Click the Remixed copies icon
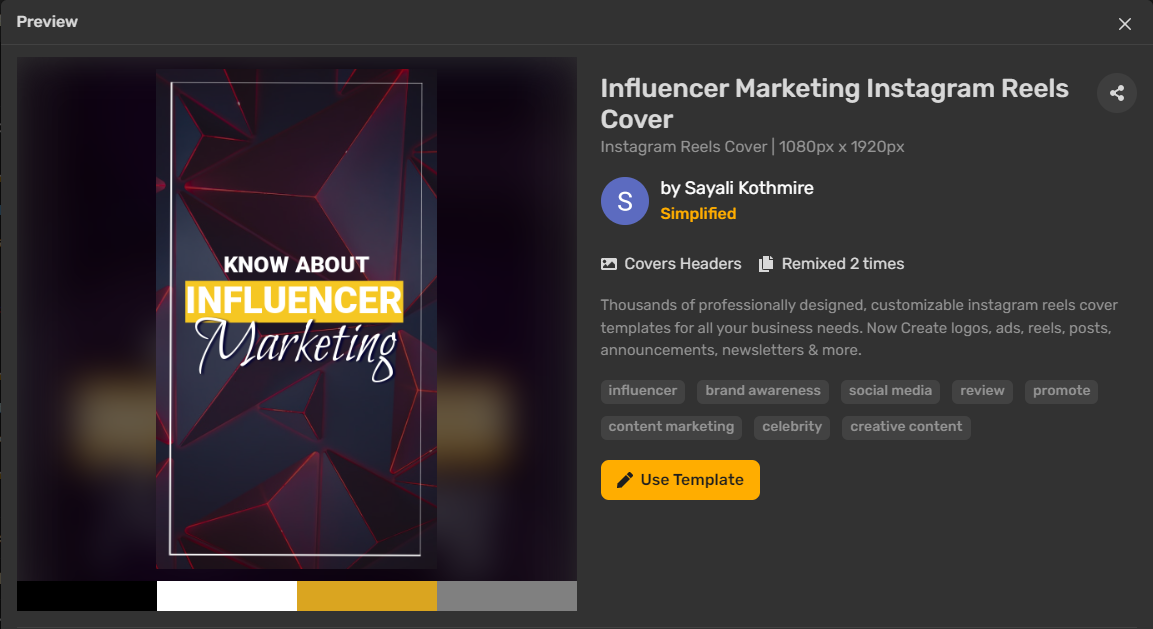The width and height of the screenshot is (1153, 629). click(x=765, y=264)
